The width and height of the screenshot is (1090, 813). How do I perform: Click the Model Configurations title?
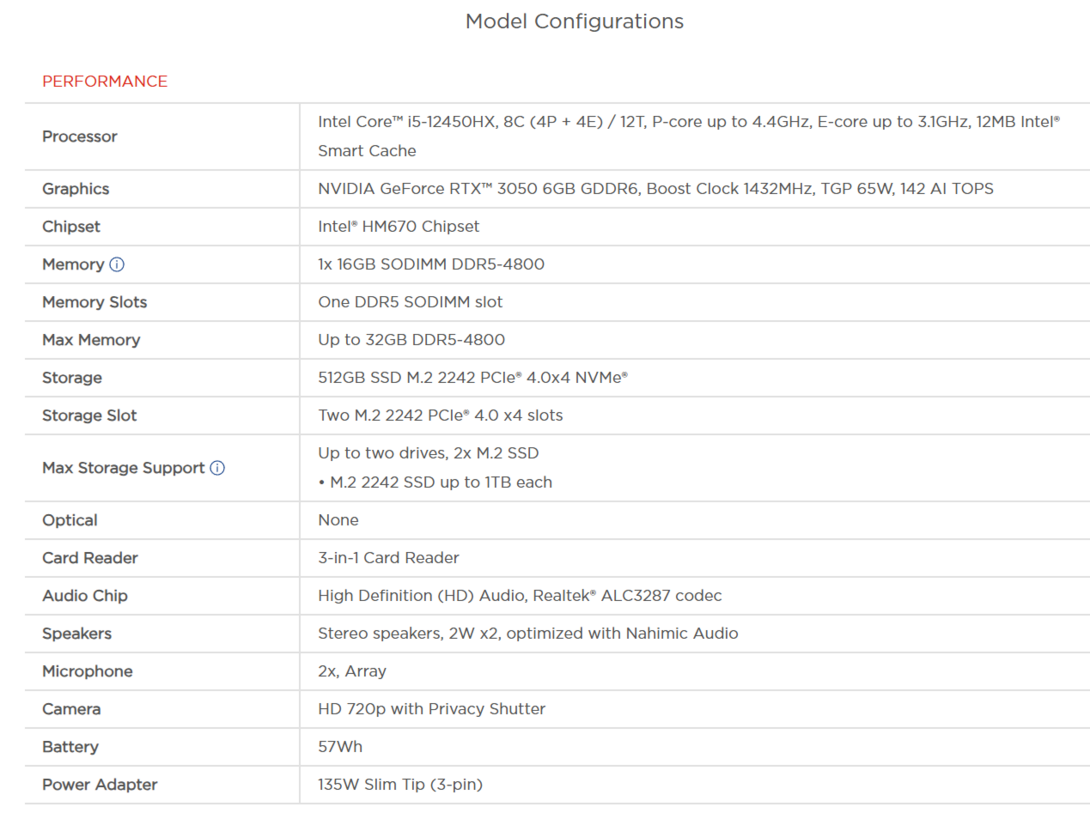pos(574,21)
